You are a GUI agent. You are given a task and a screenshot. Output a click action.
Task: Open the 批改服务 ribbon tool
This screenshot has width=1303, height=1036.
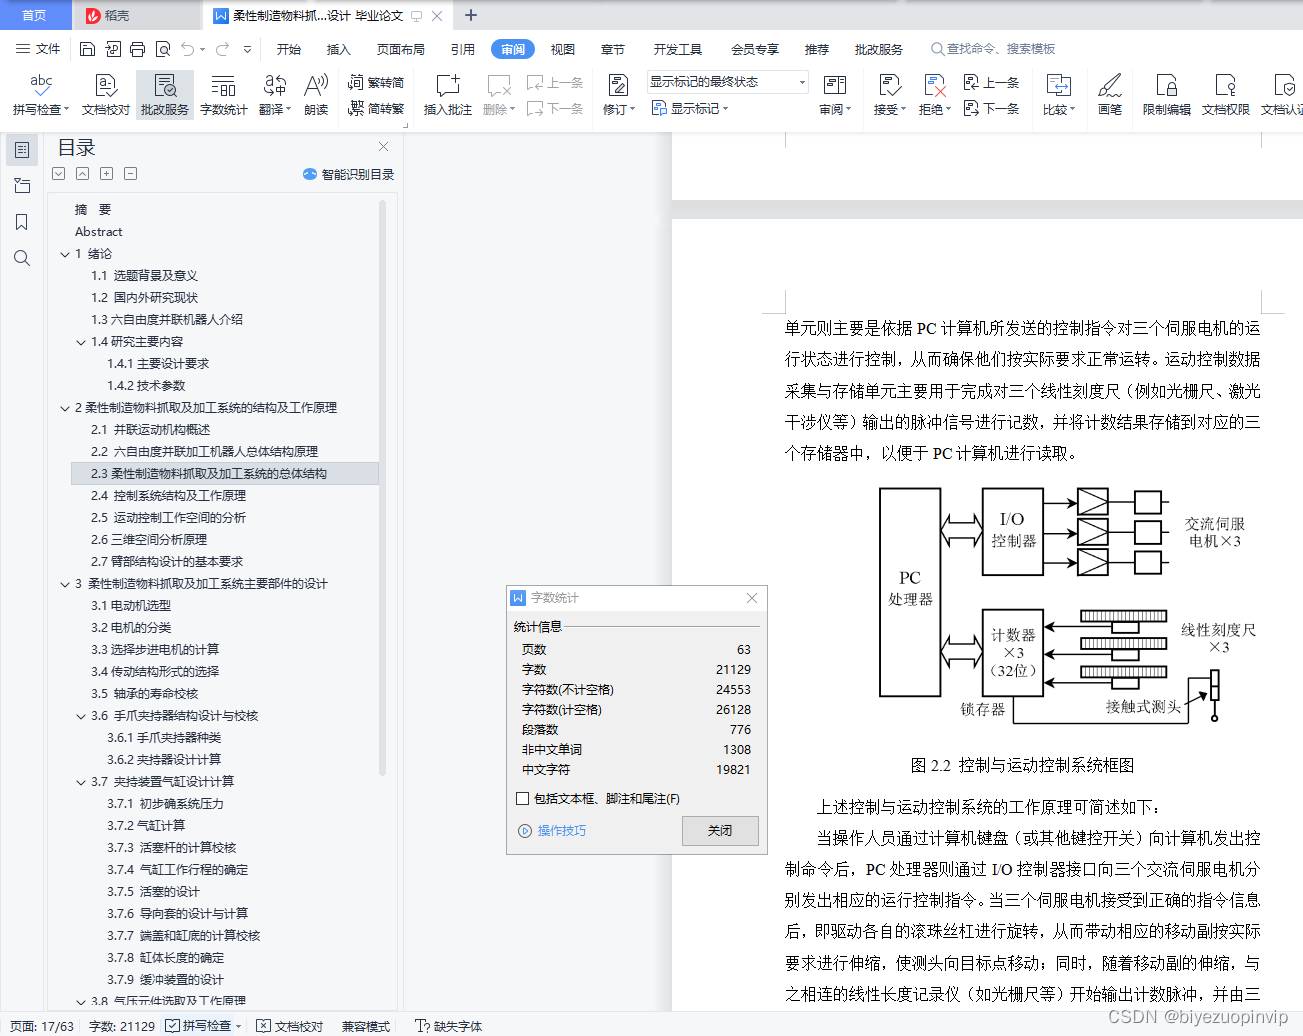[165, 95]
